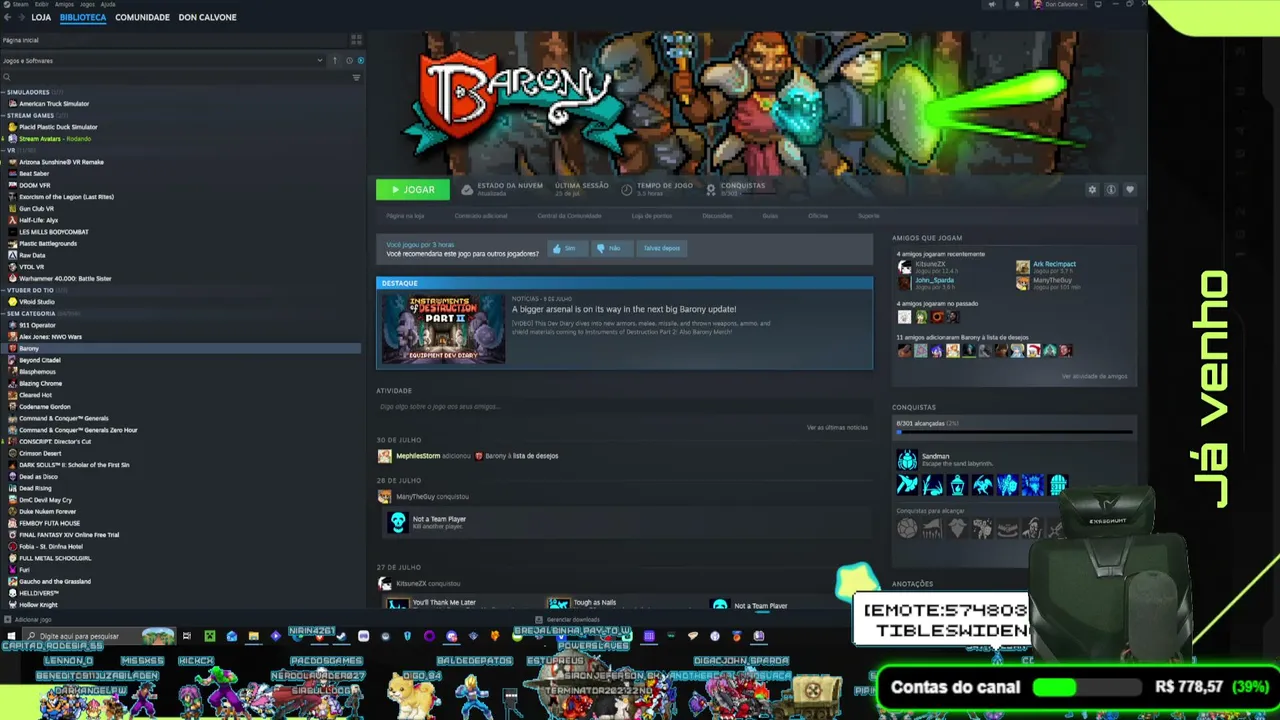
Task: Collapse the SEM CATEGORIA category
Action: pyautogui.click(x=3, y=313)
